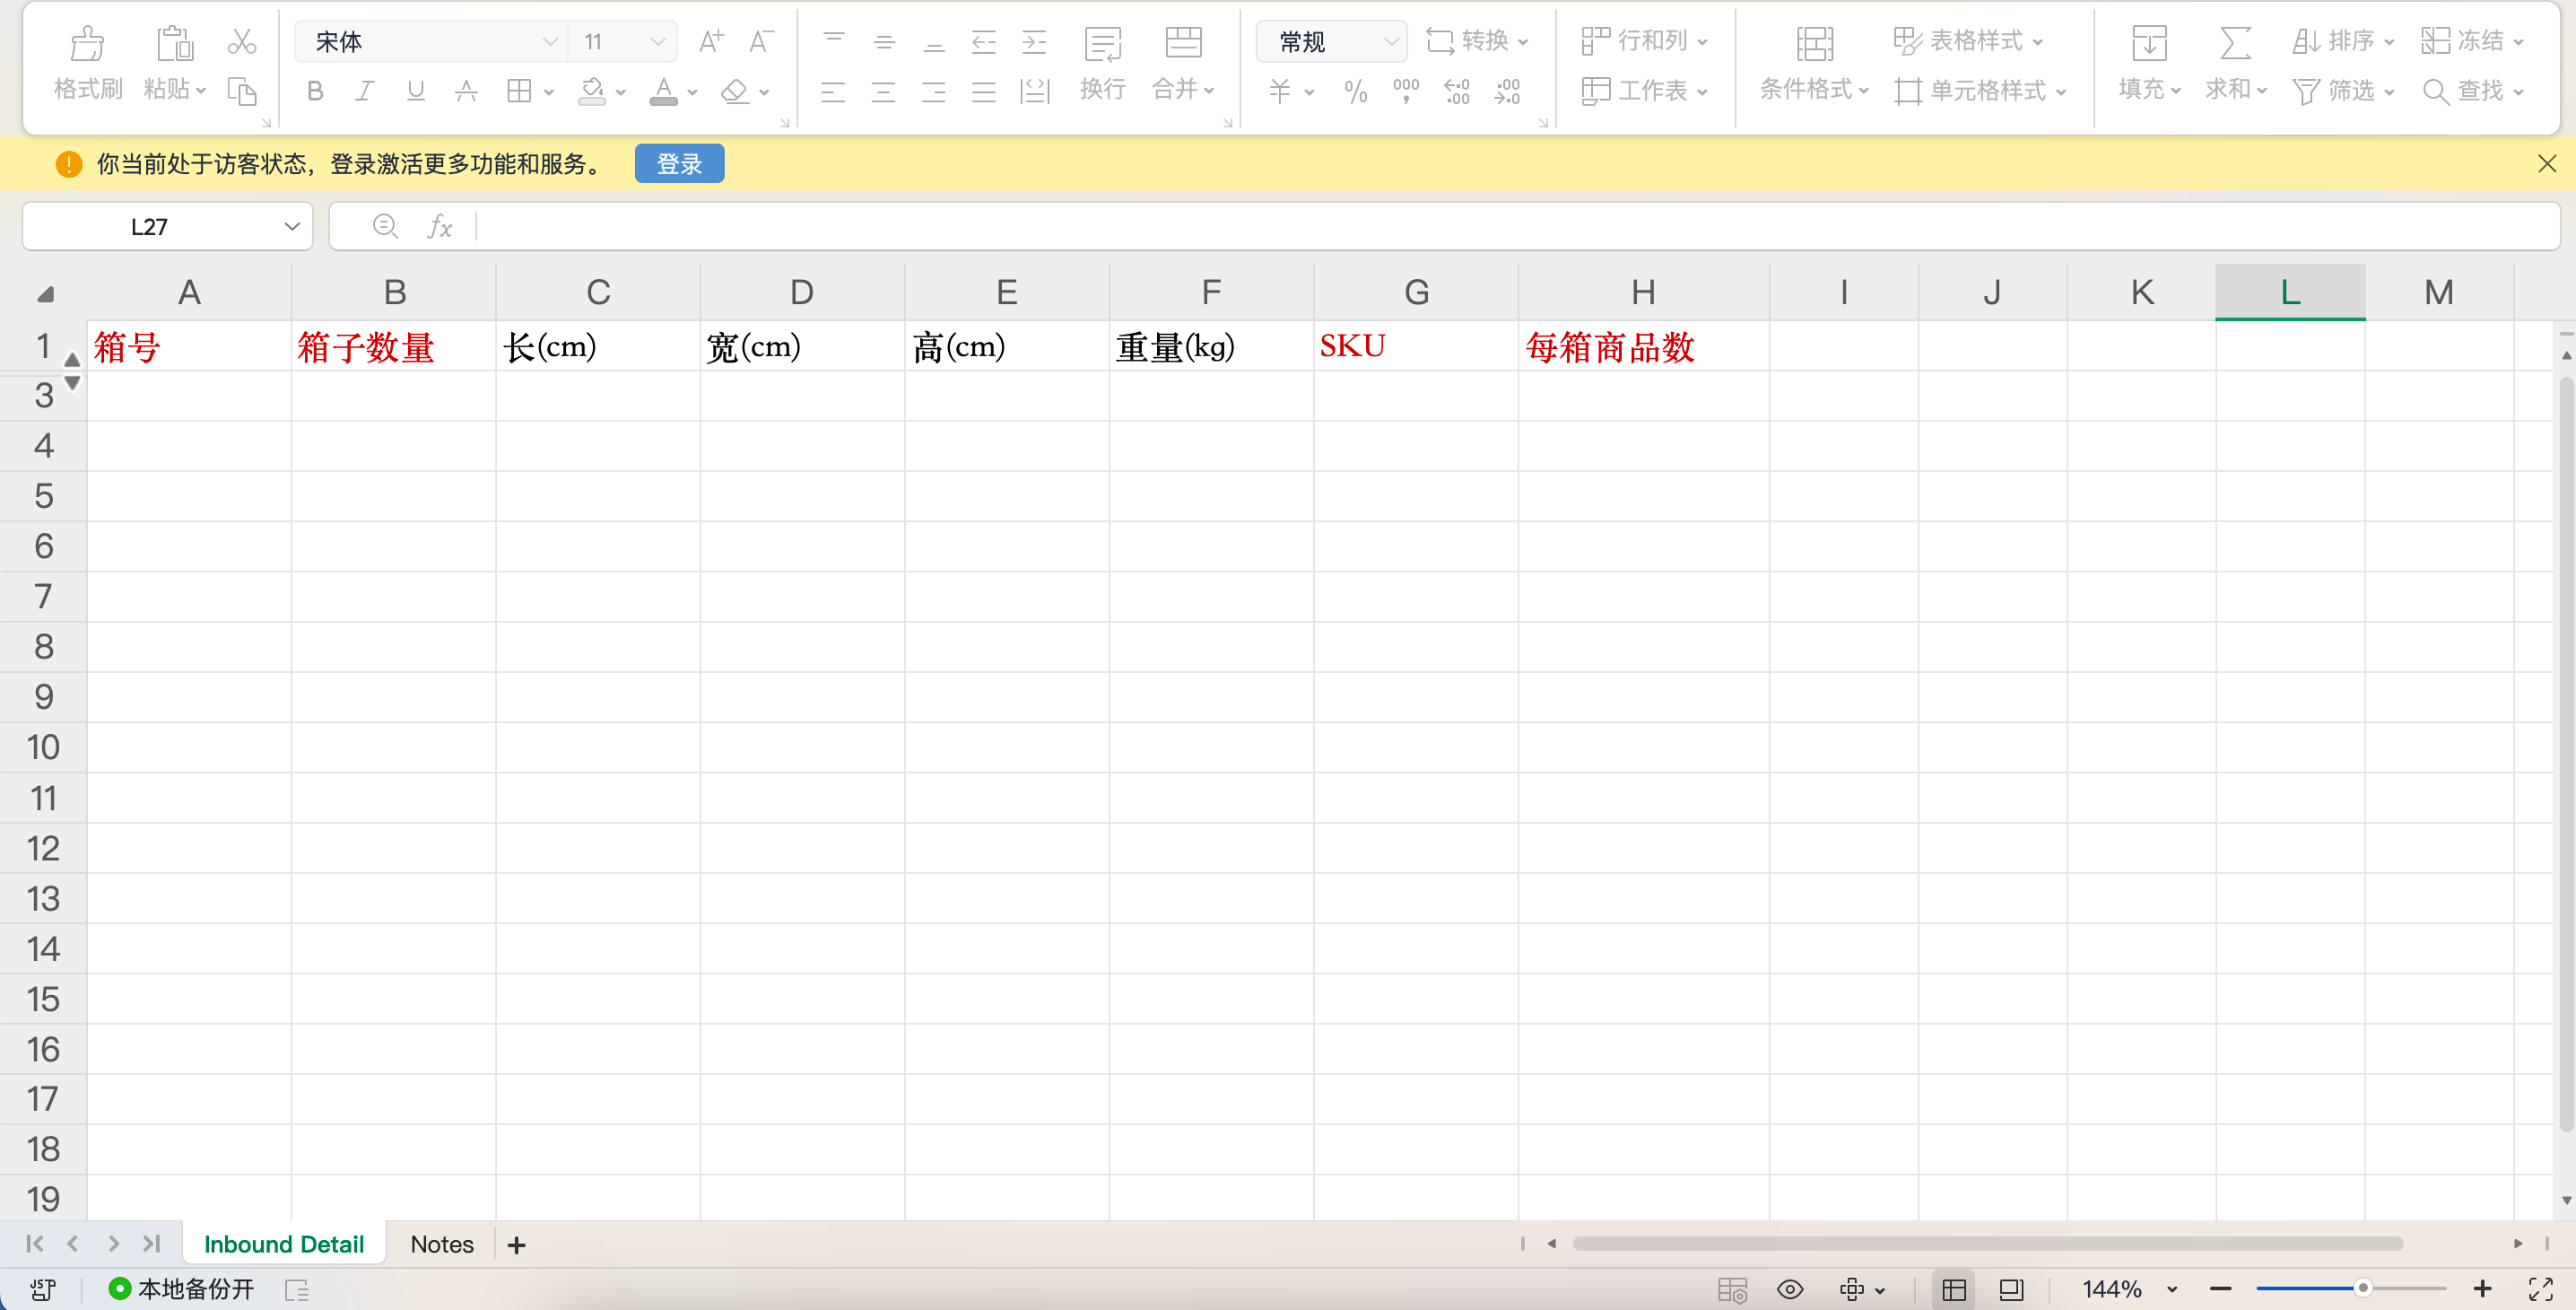Viewport: 2576px width, 1310px height.
Task: Switch to the Notes sheet tab
Action: pos(442,1244)
